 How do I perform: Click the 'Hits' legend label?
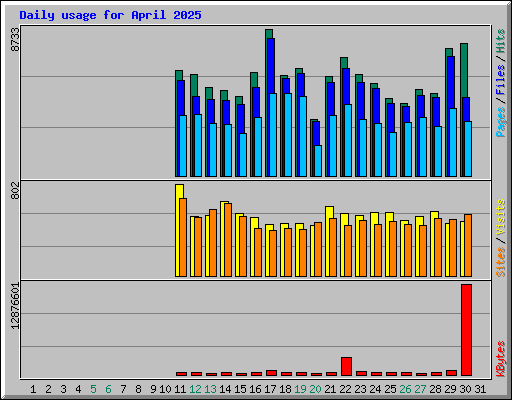pyautogui.click(x=500, y=41)
